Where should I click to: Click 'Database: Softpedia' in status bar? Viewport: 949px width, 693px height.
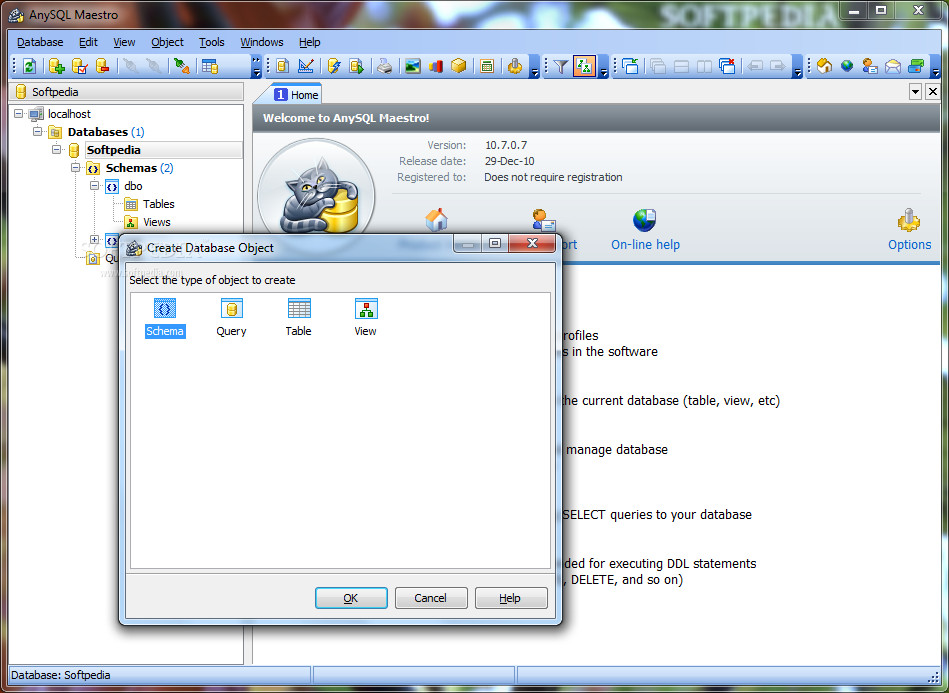(61, 675)
